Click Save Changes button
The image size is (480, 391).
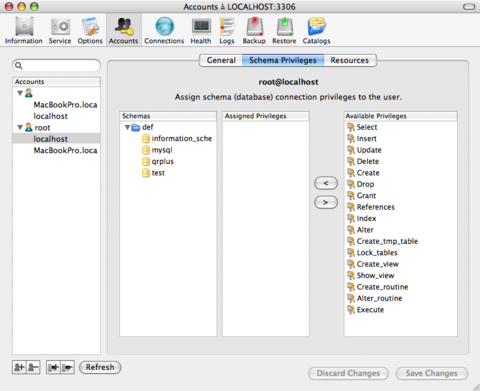(x=432, y=373)
